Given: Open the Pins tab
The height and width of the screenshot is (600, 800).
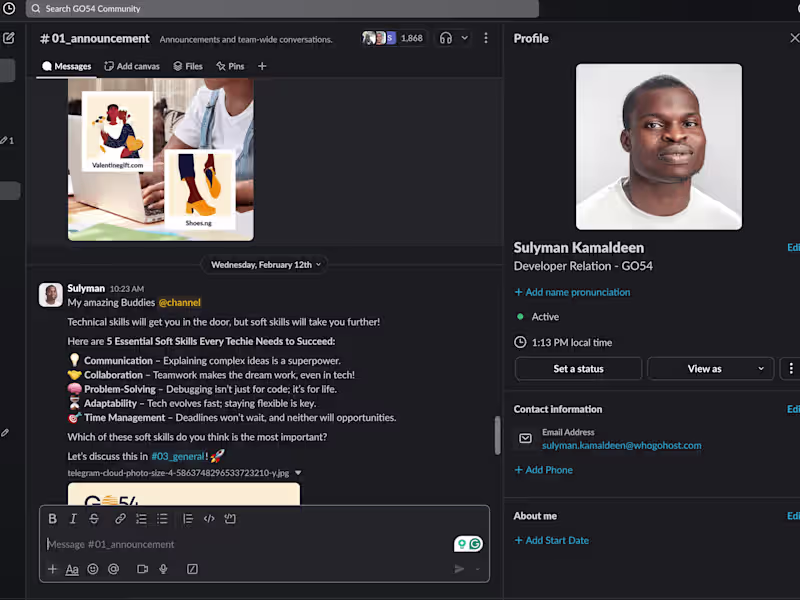Looking at the screenshot, I should [230, 66].
